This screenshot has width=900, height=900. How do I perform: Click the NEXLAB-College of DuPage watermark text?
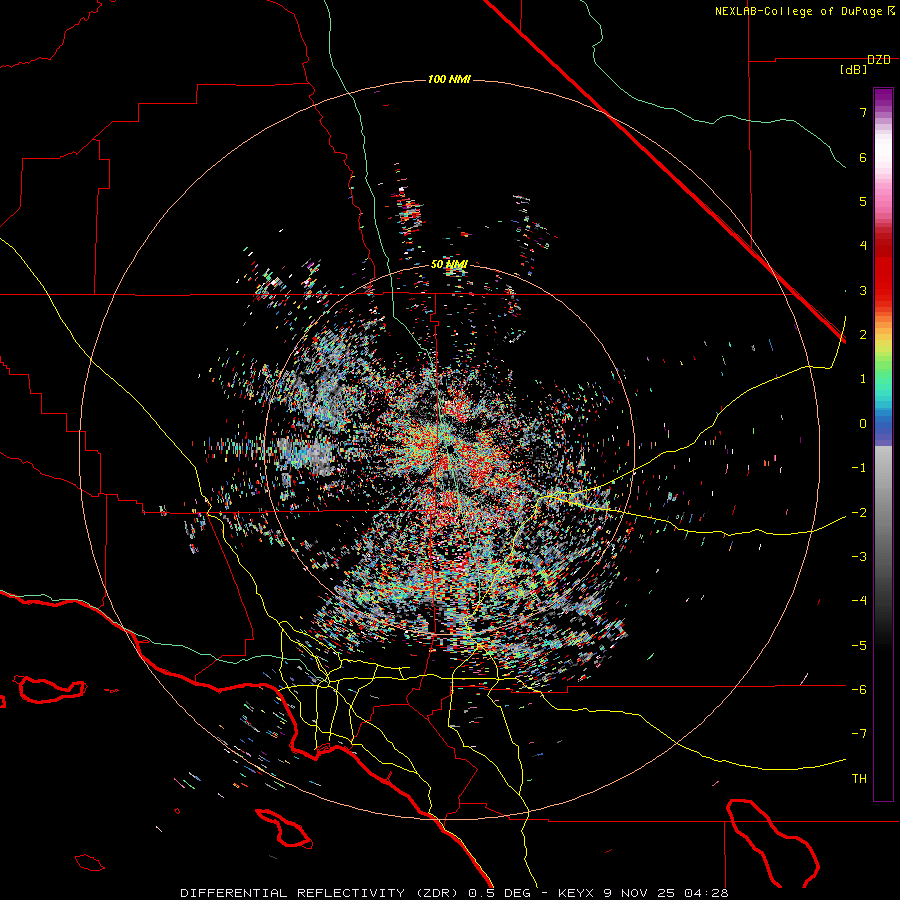coord(799,11)
